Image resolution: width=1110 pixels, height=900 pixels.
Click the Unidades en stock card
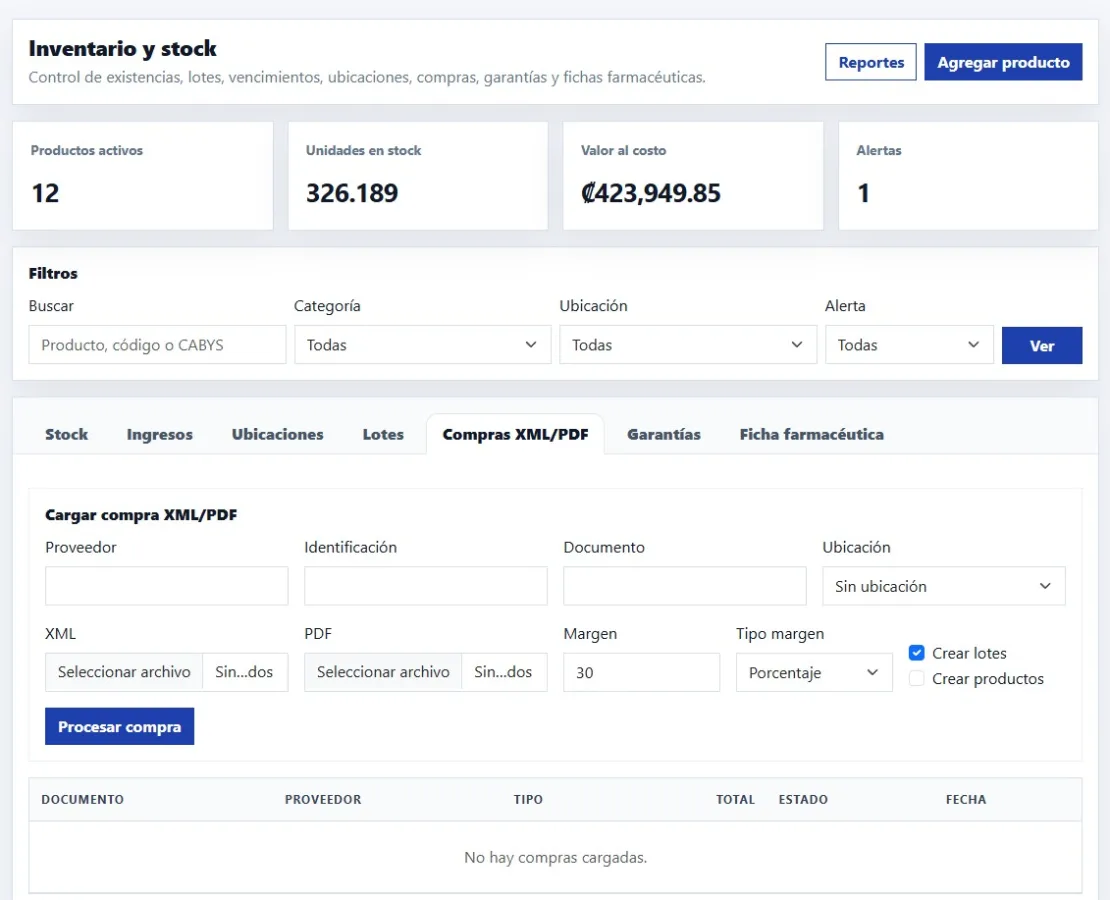point(418,176)
